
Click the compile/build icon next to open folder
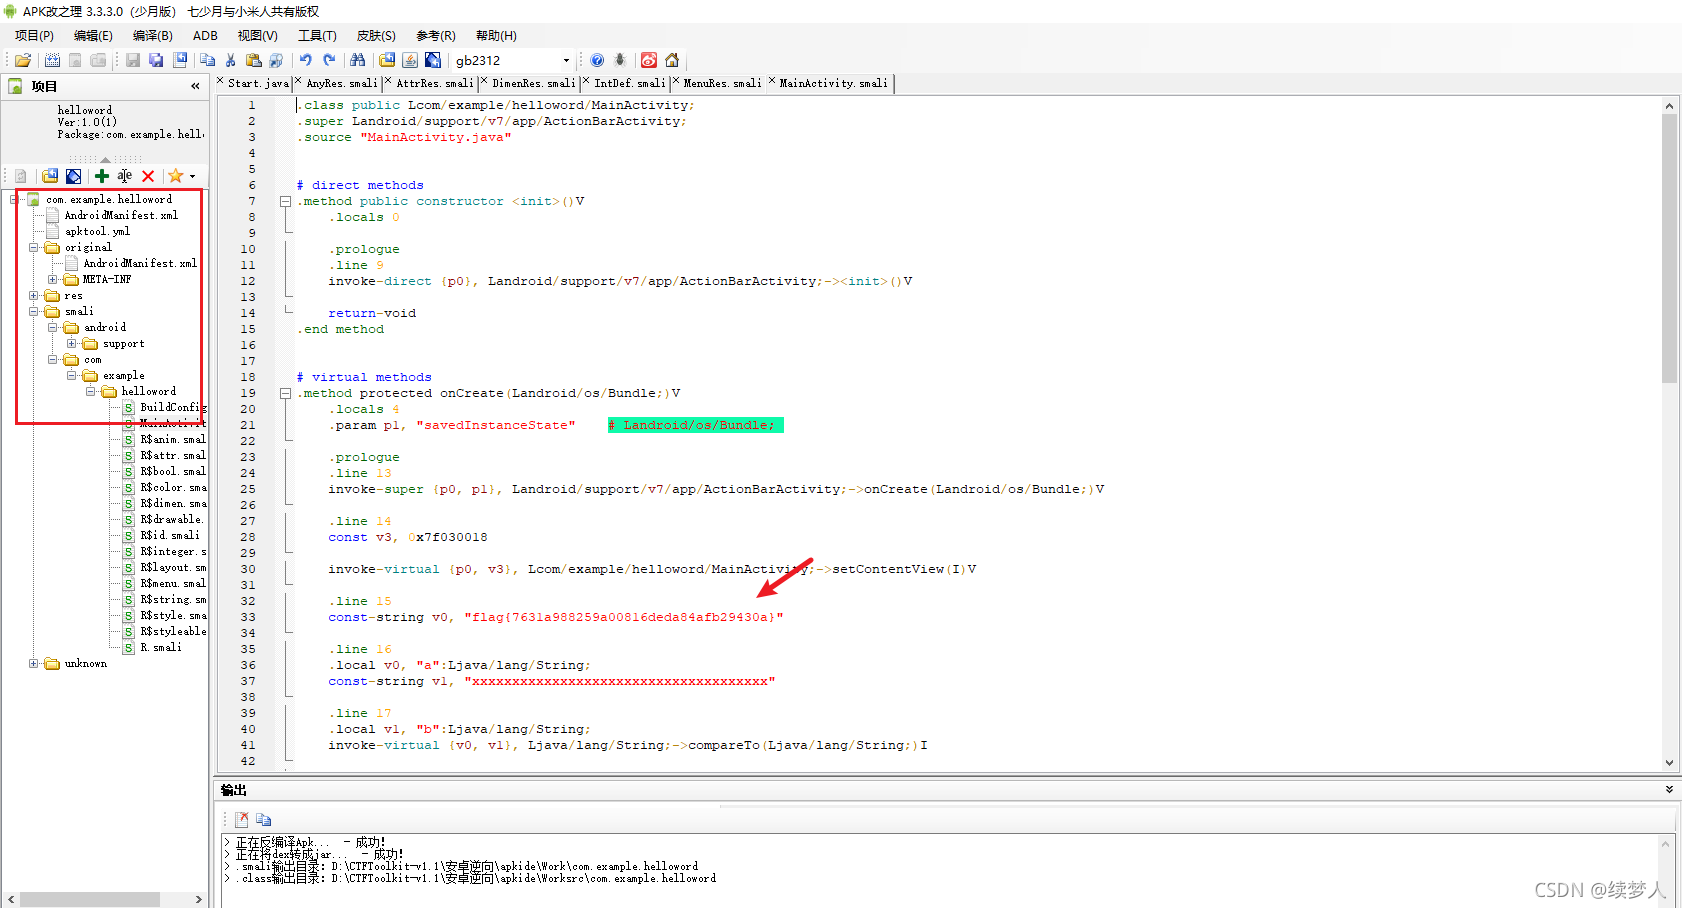pyautogui.click(x=53, y=60)
